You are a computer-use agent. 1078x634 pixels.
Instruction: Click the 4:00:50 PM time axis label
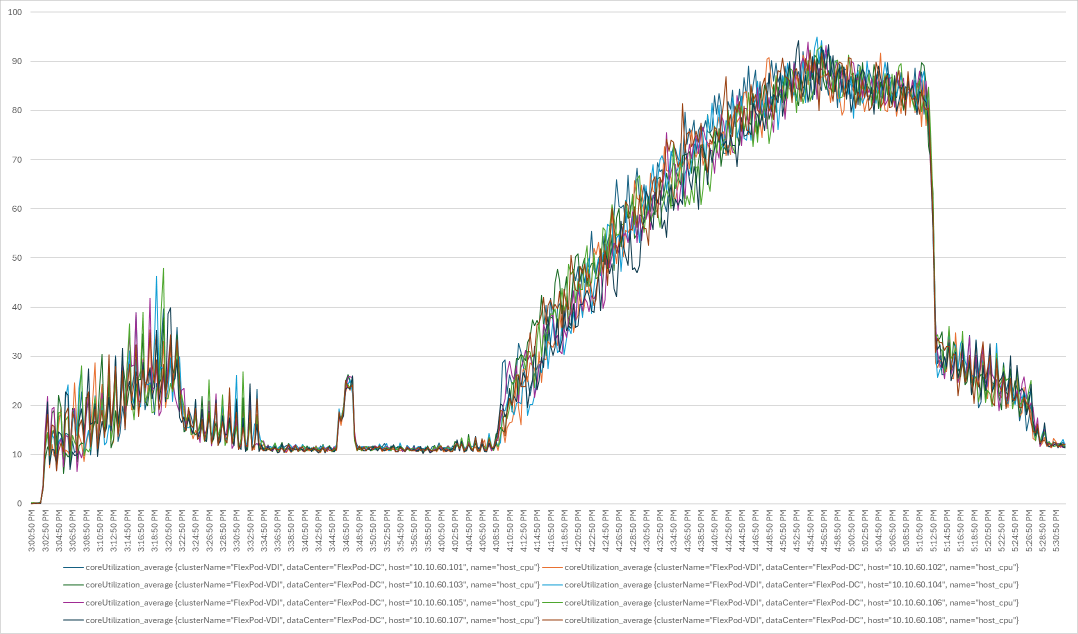[x=442, y=530]
